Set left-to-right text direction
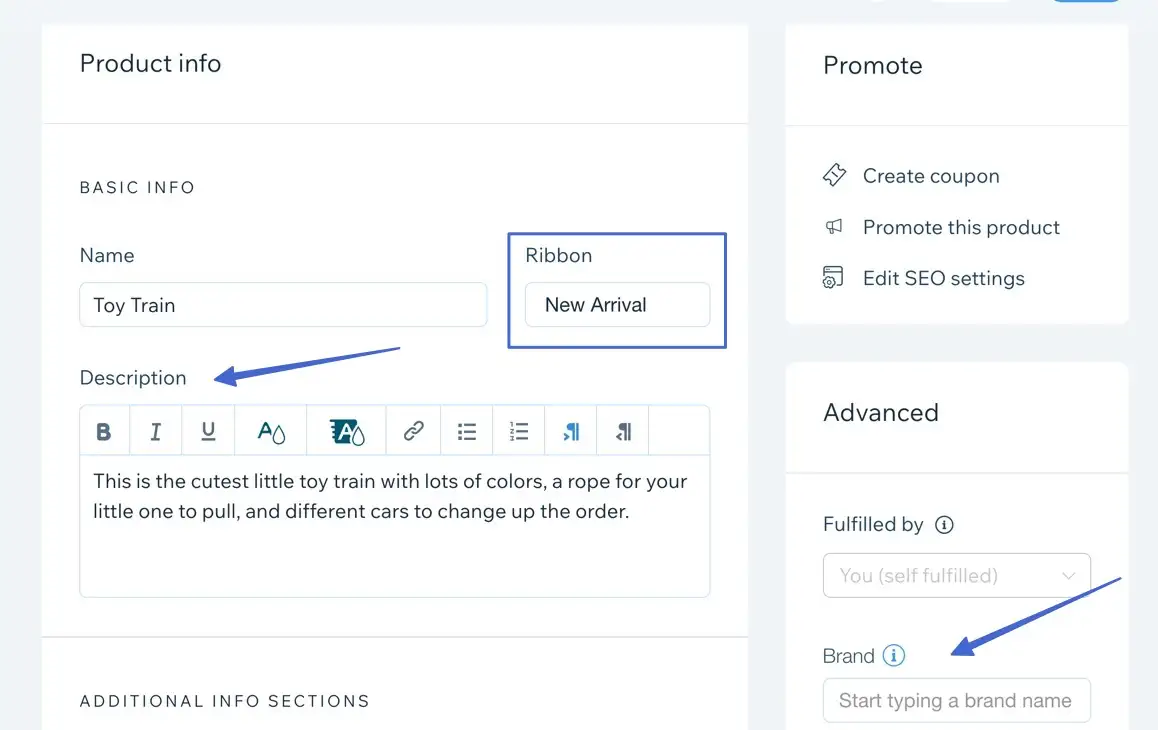 click(x=571, y=432)
